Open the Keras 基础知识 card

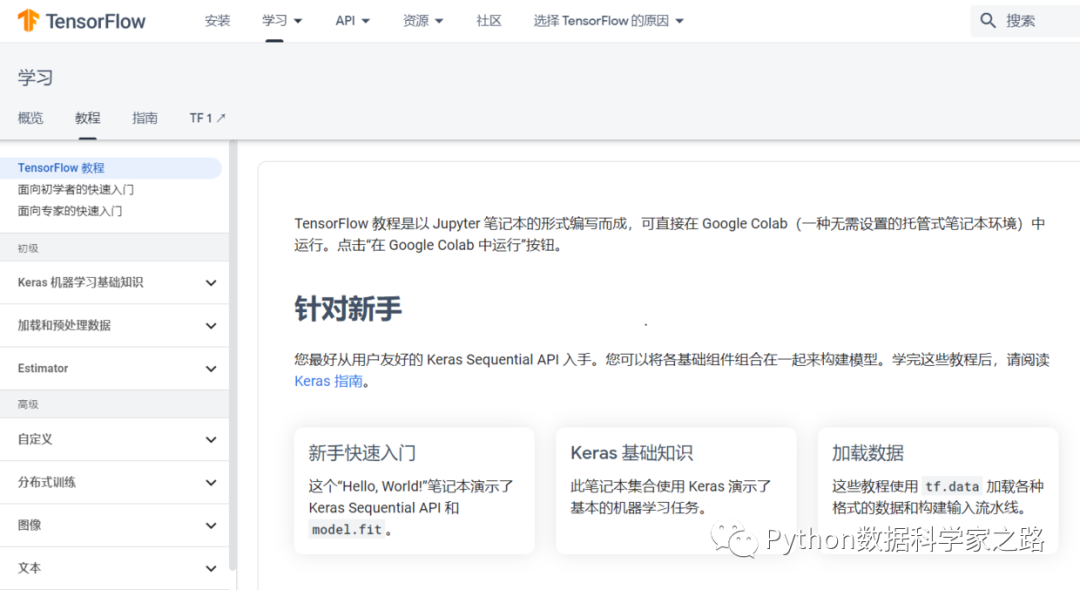click(676, 490)
